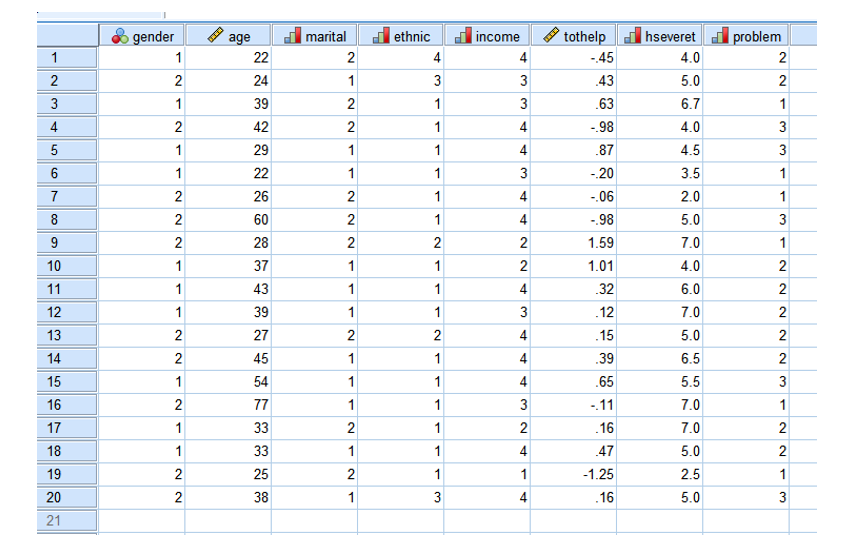Click age value 54 in row 15

261,382
